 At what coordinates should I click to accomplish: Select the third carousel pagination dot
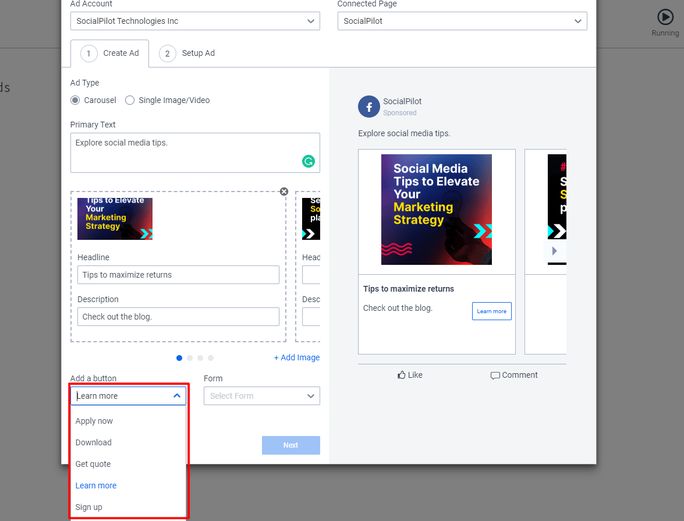click(x=200, y=358)
